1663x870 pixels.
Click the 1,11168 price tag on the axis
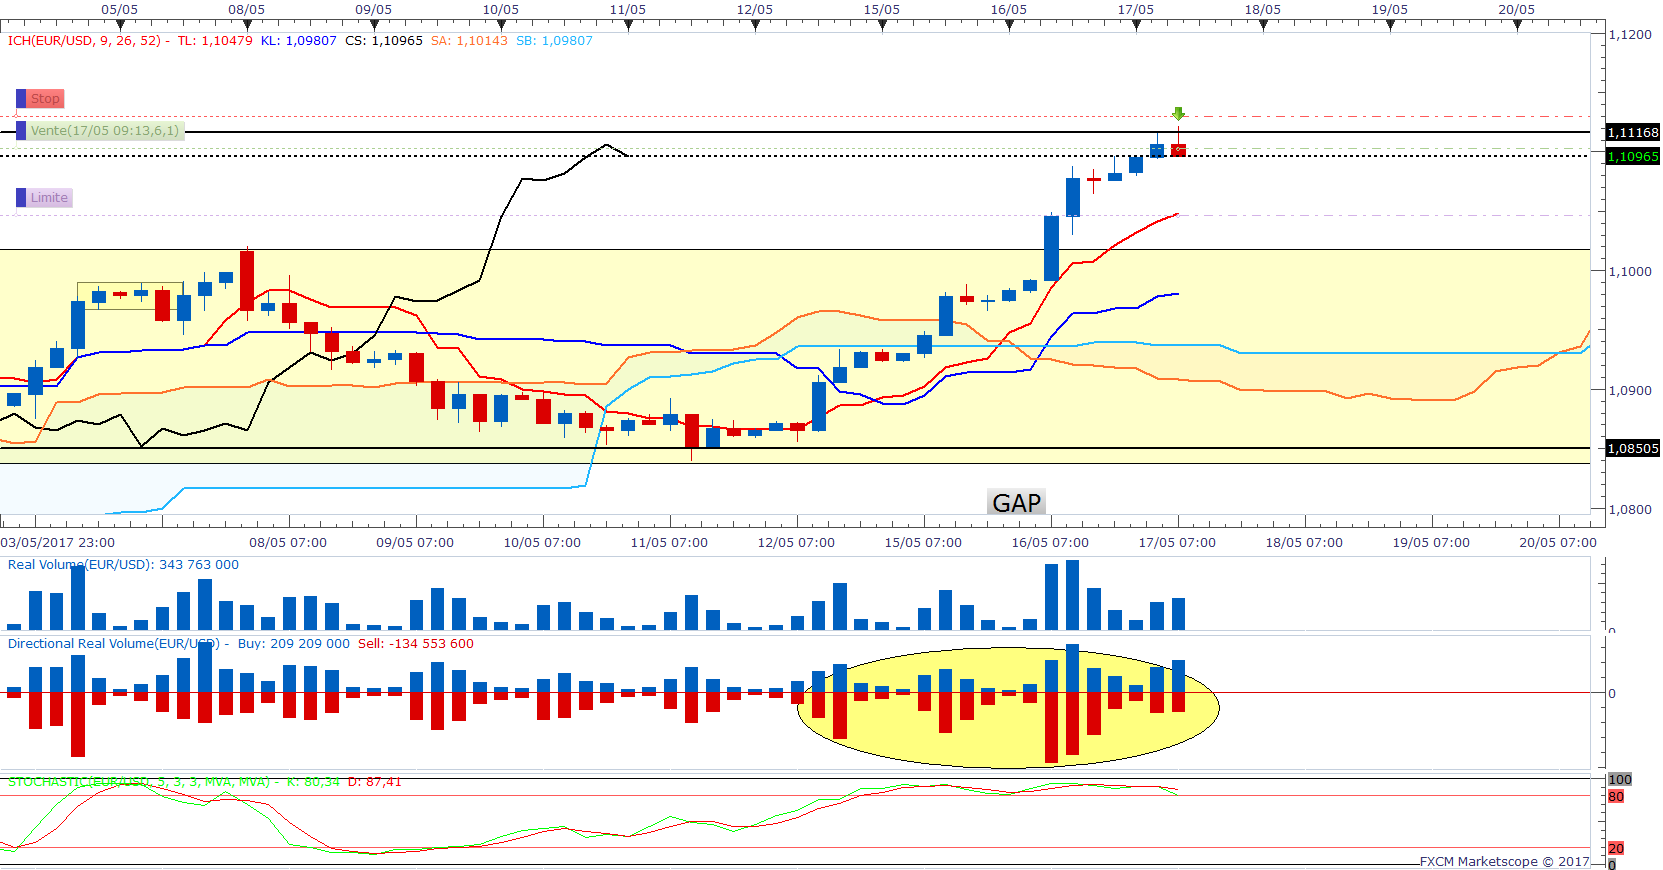click(1633, 132)
